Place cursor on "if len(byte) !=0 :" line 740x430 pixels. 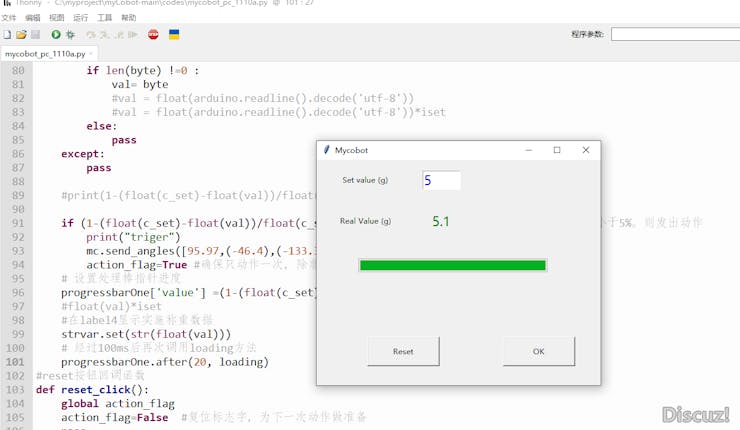[x=143, y=70]
